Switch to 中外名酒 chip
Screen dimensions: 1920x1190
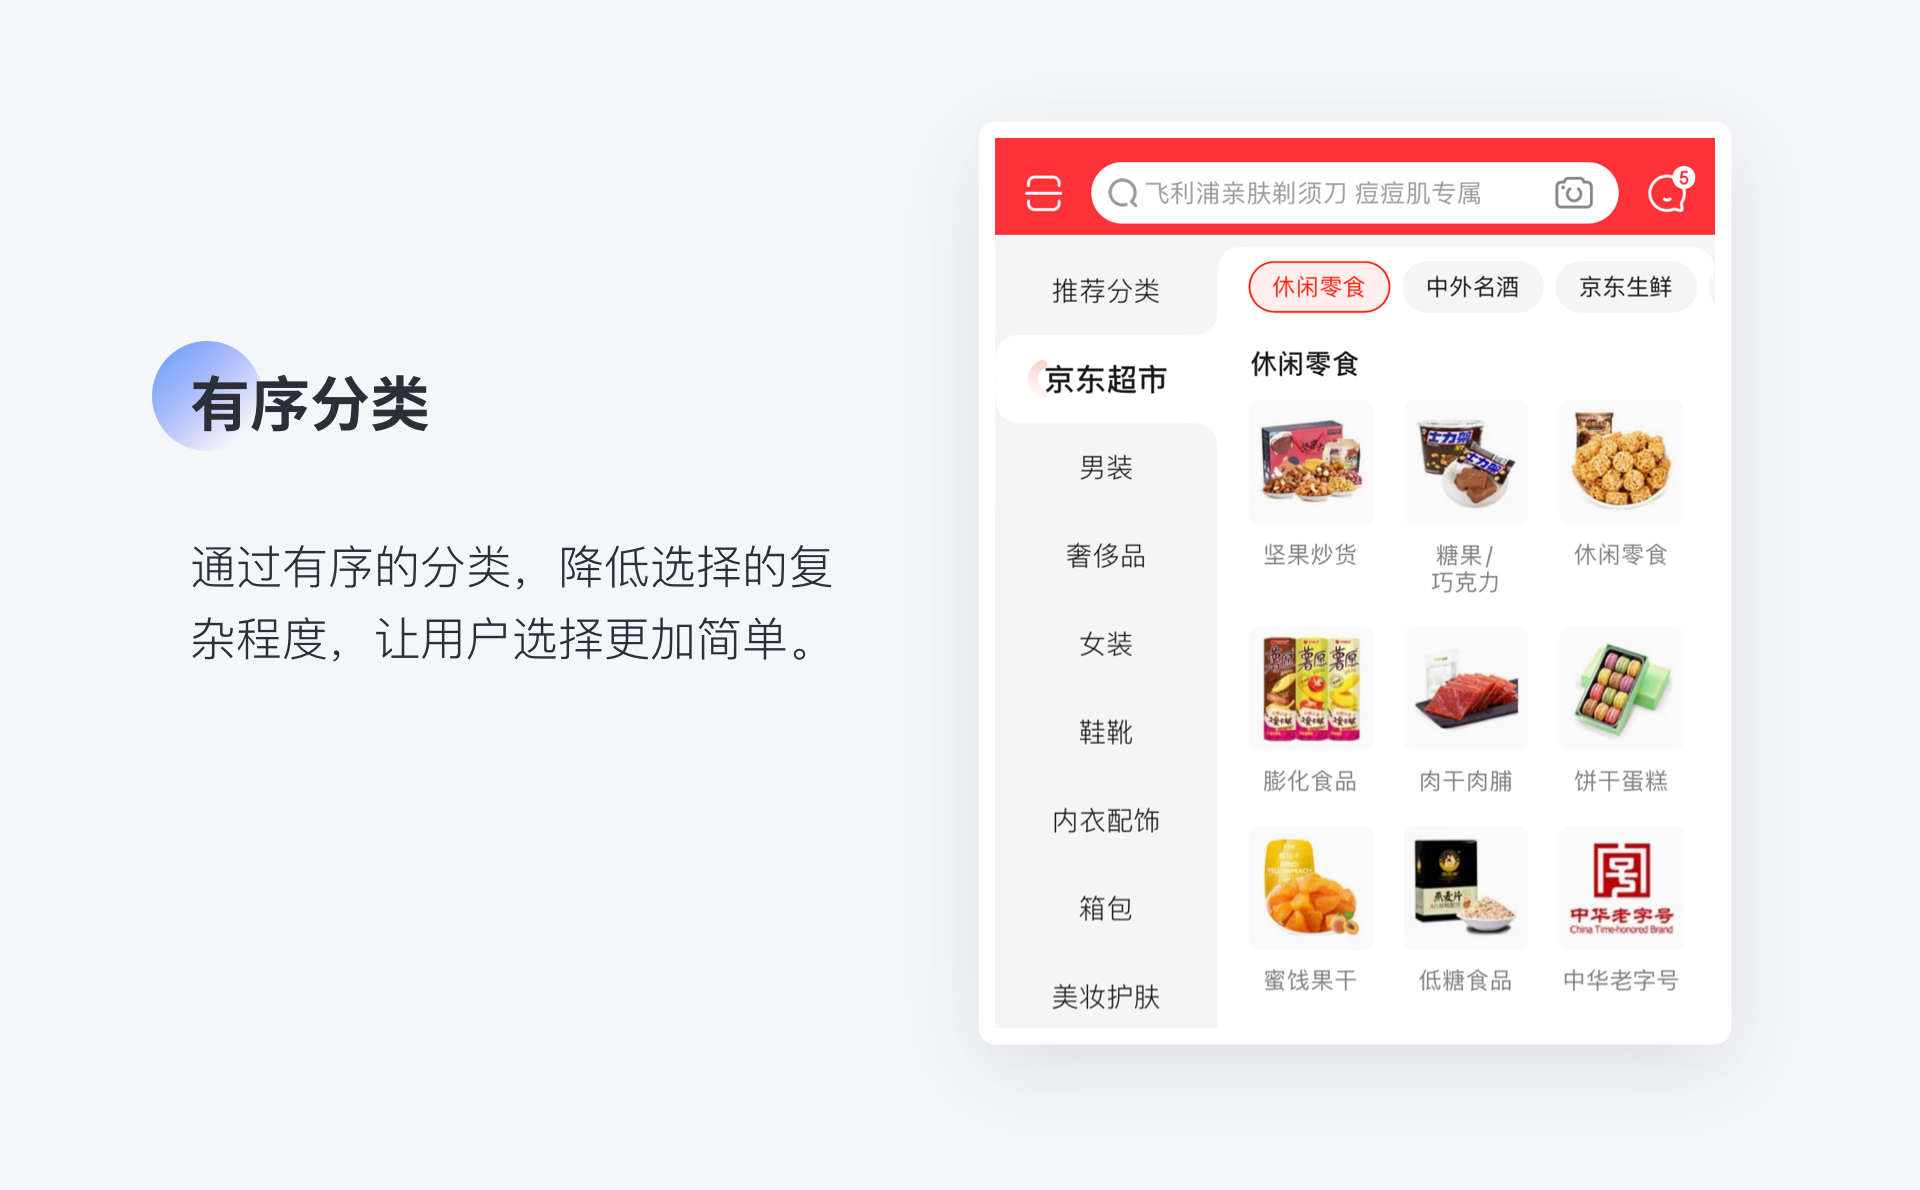pos(1472,287)
